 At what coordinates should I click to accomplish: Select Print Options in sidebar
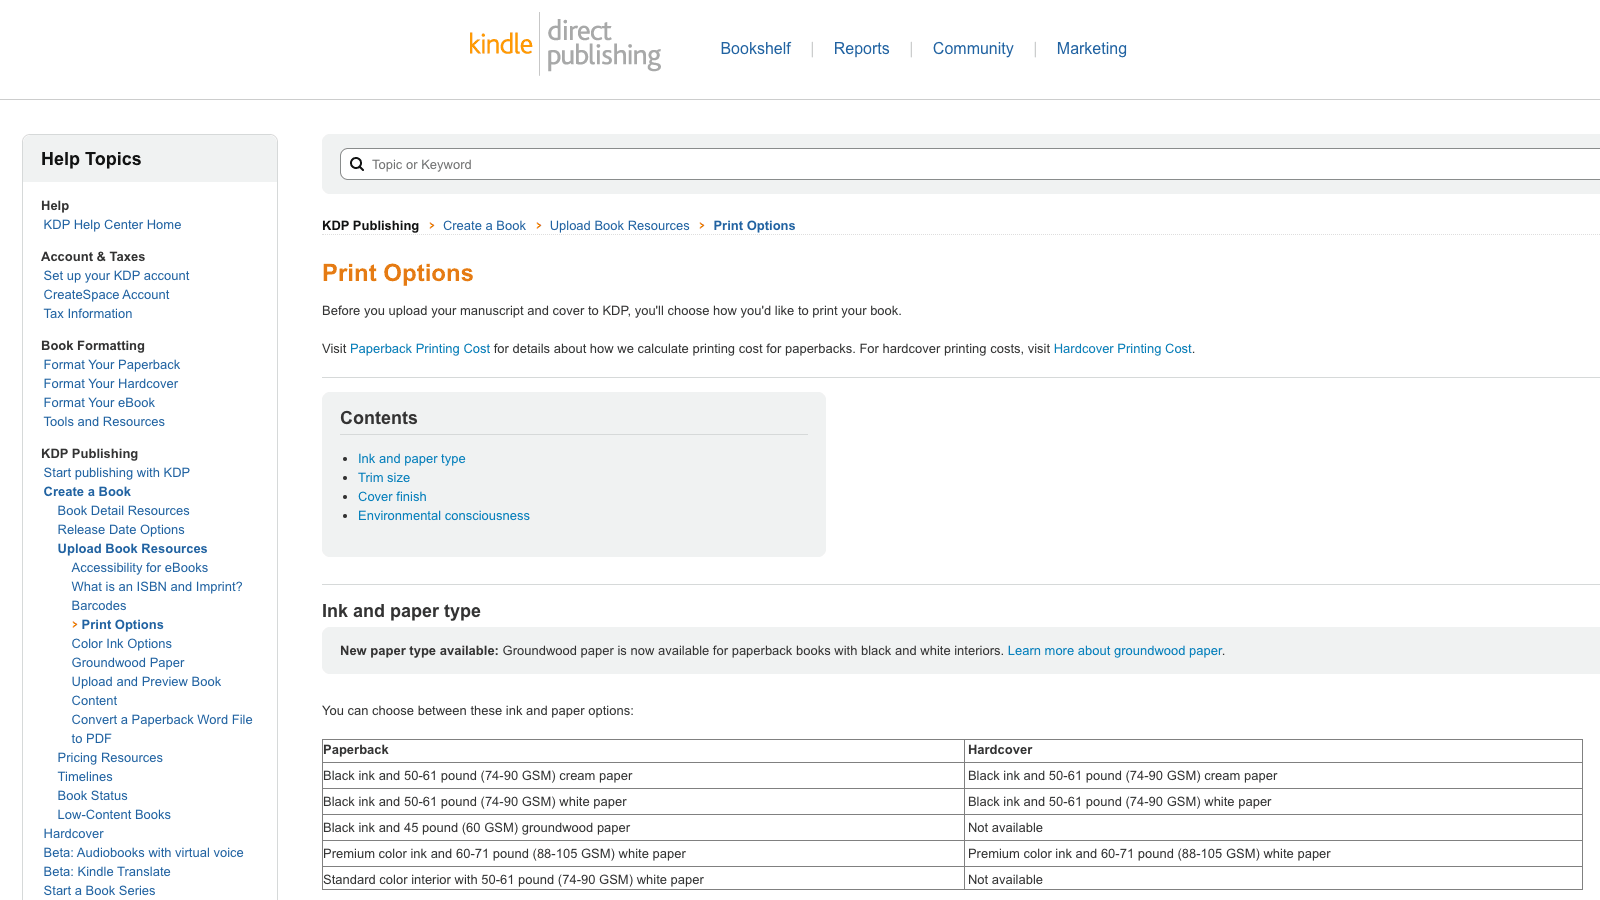click(122, 625)
